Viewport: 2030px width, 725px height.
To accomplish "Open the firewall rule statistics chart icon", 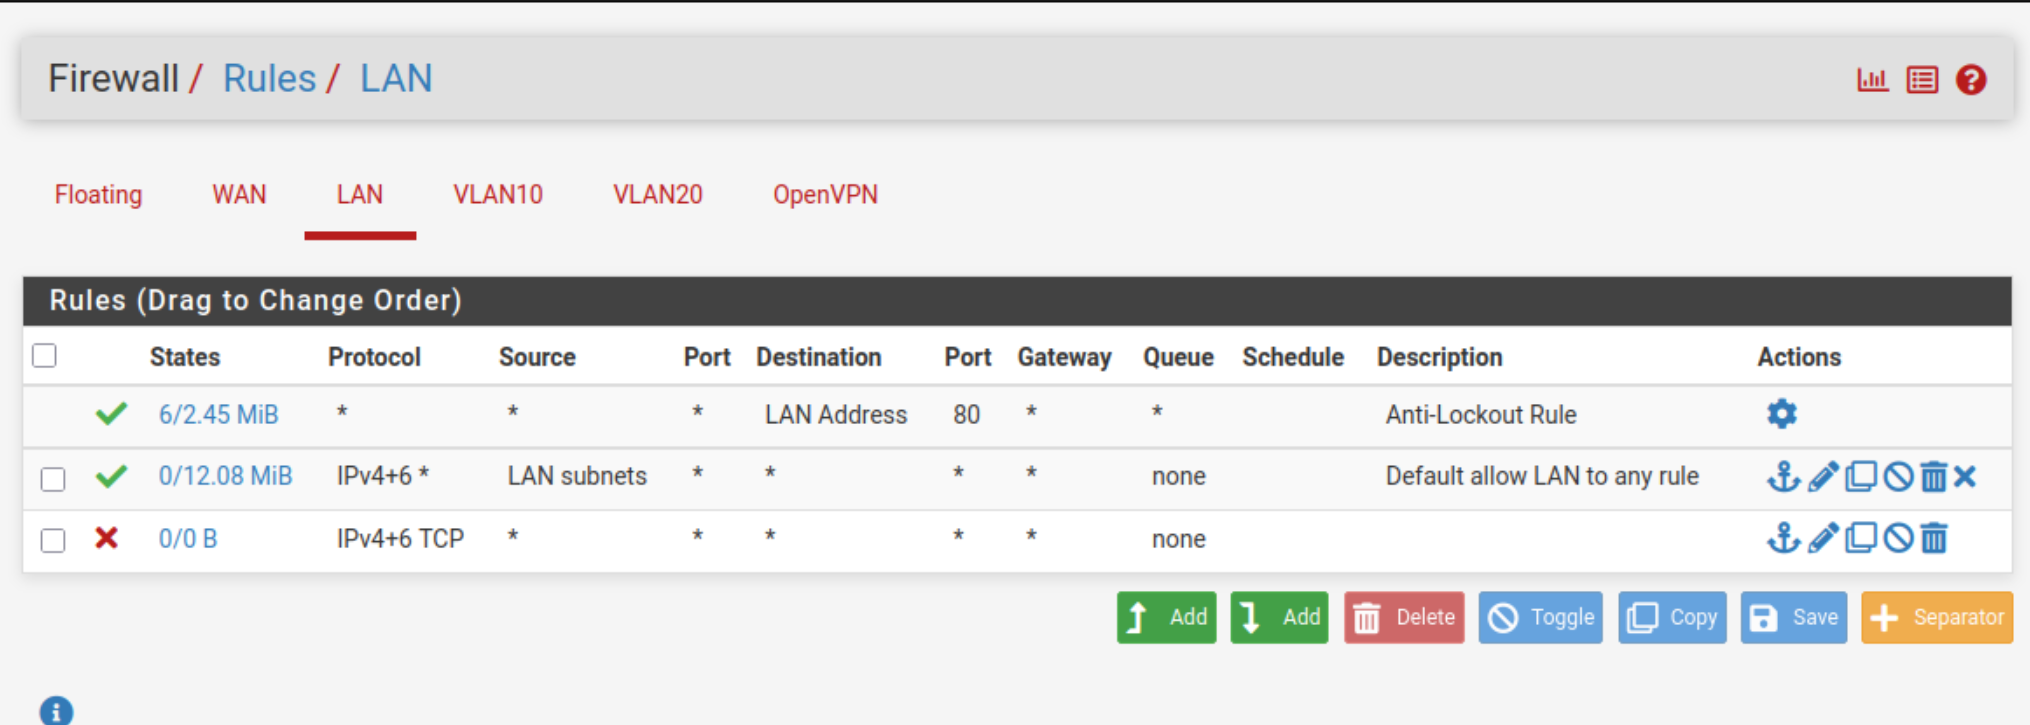I will [1872, 79].
